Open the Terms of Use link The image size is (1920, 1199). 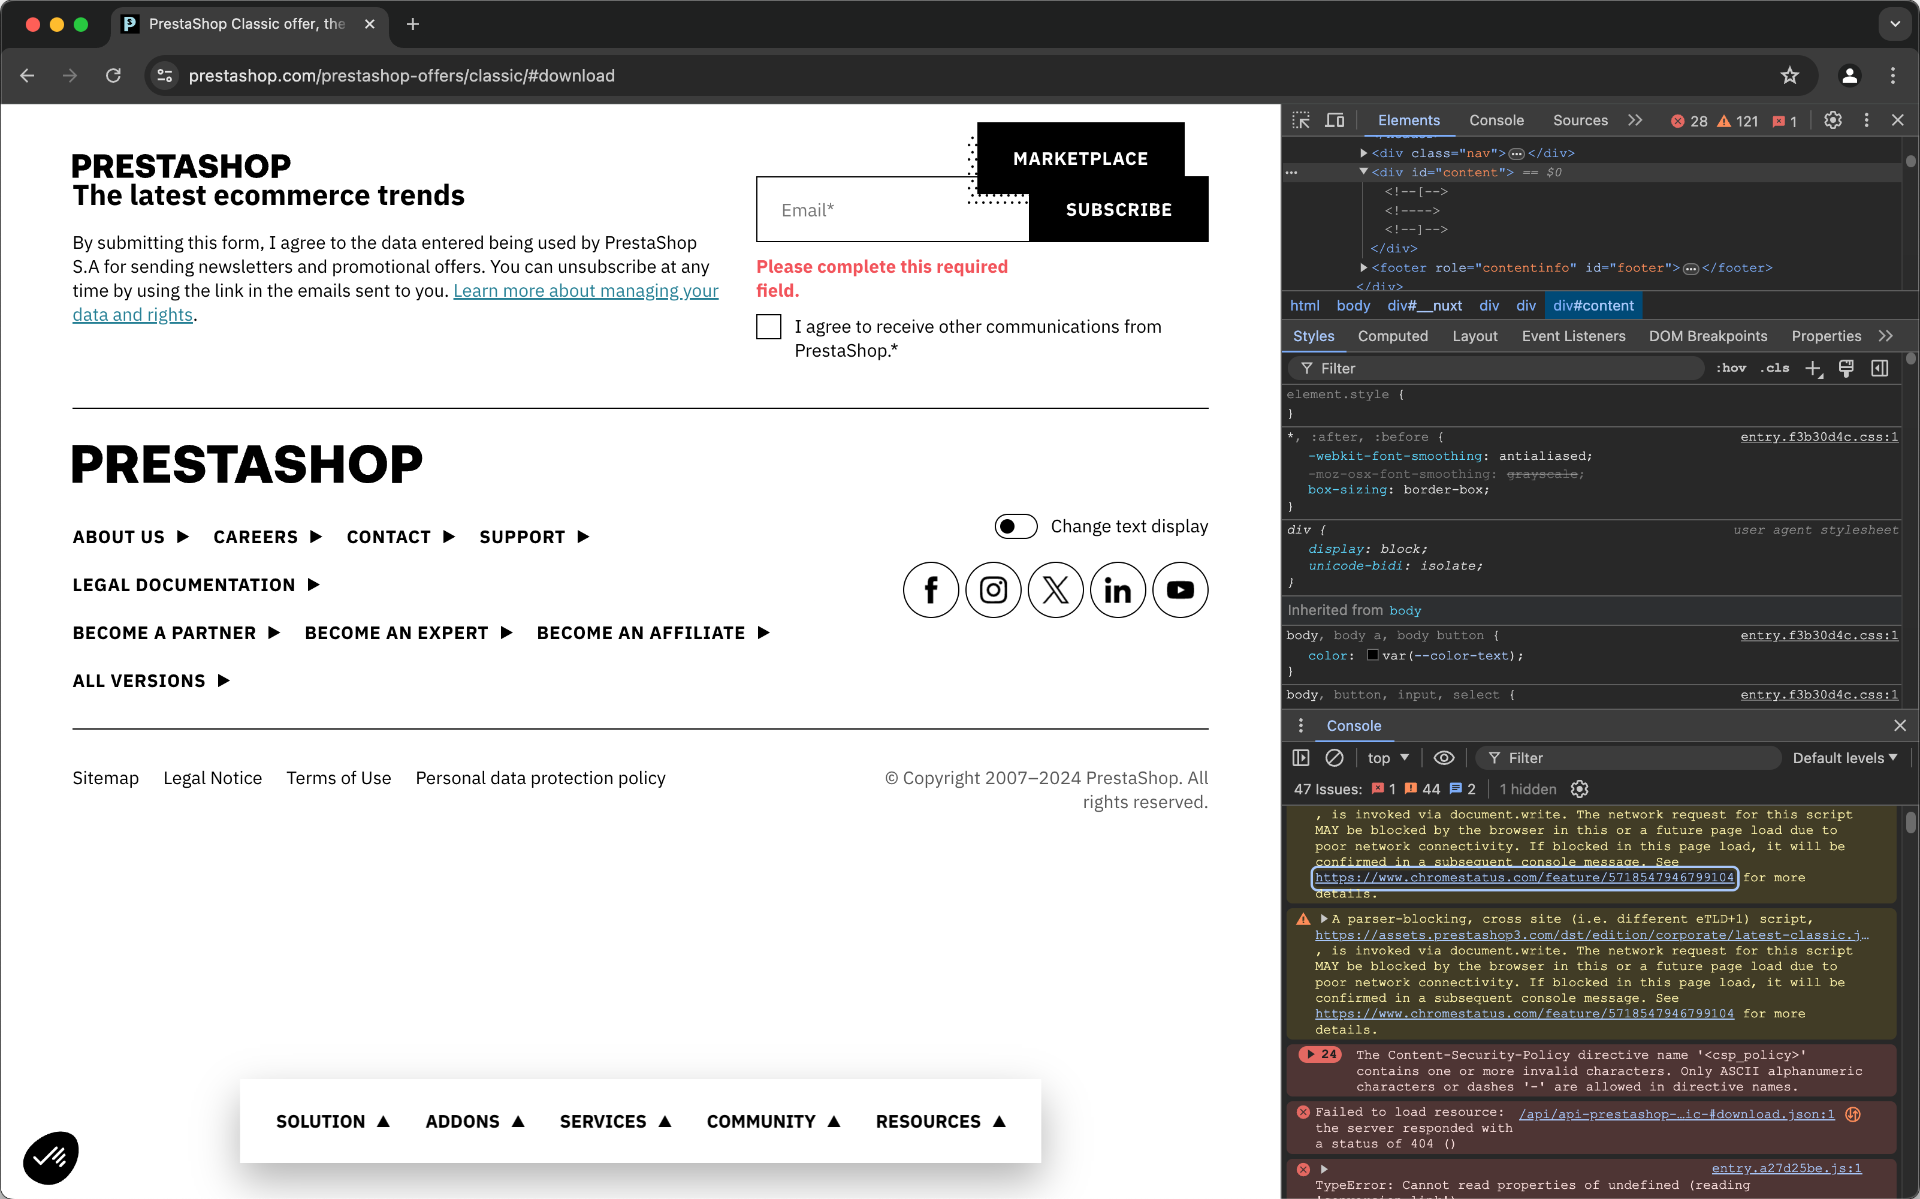(338, 778)
